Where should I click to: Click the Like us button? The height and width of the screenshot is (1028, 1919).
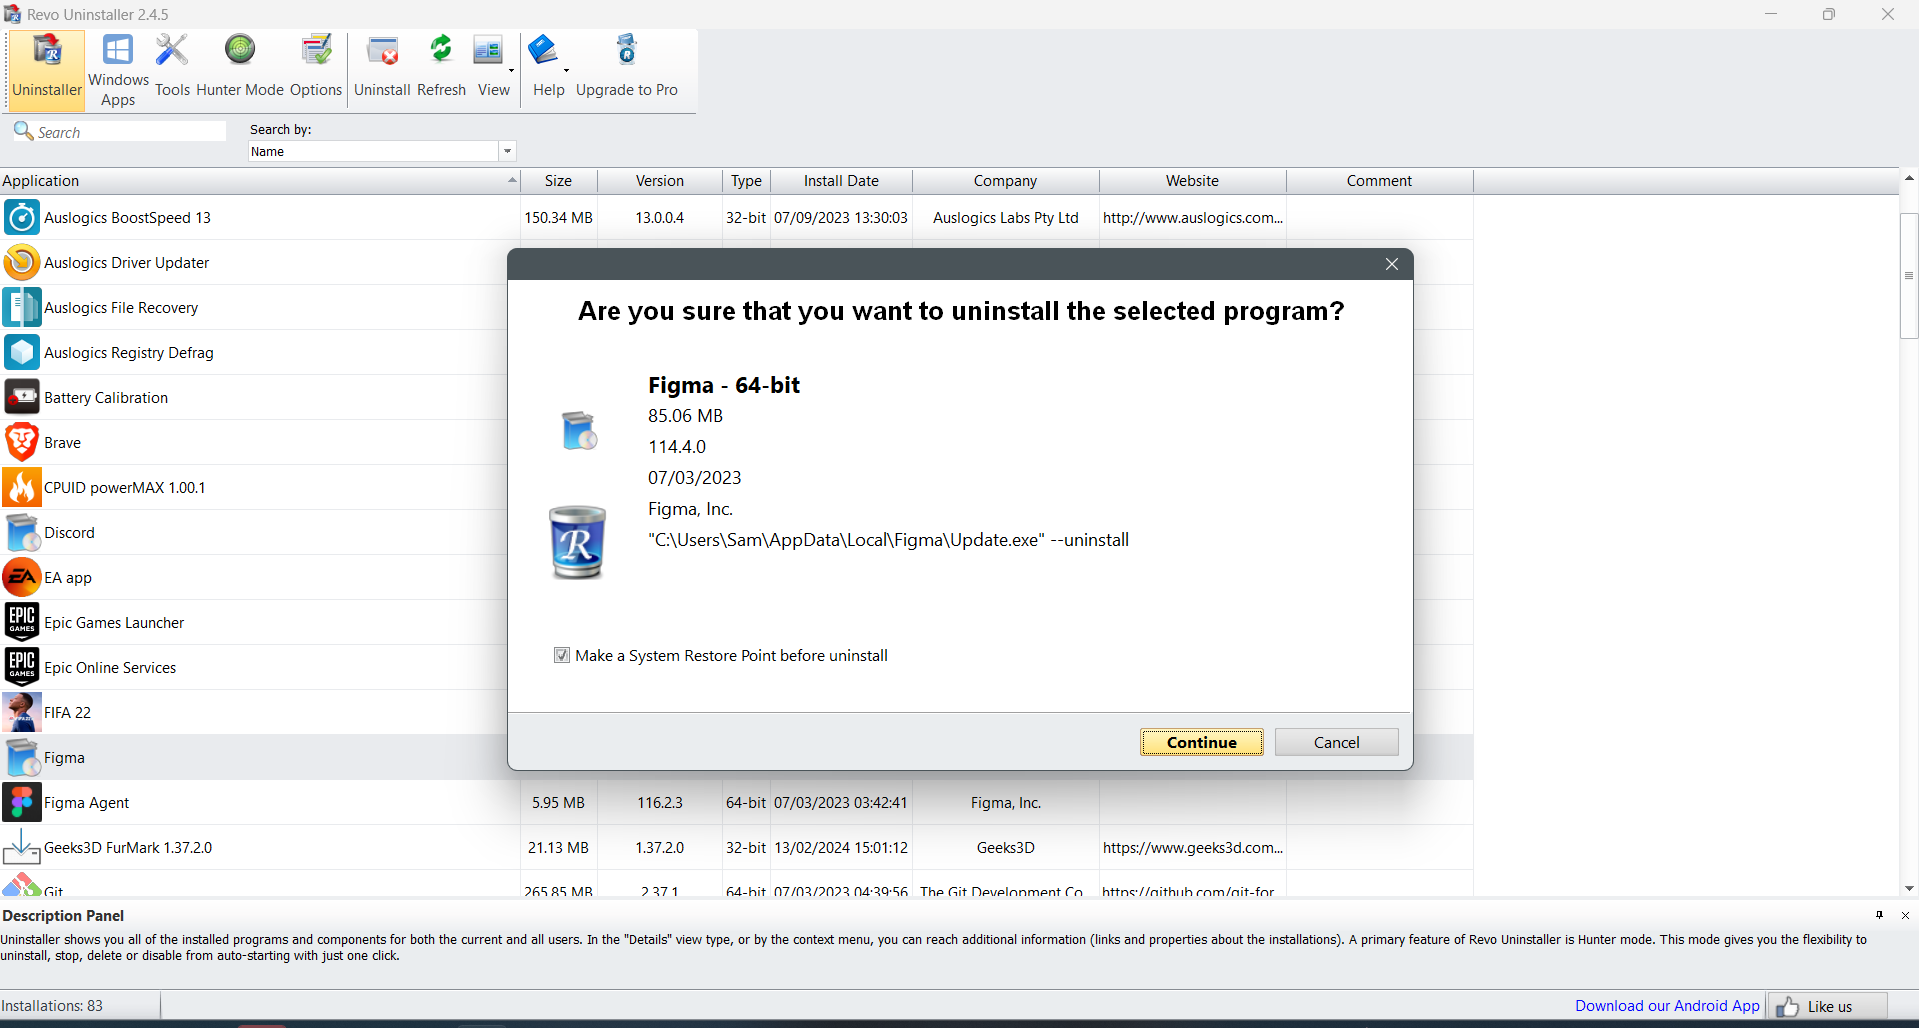[x=1828, y=1006]
